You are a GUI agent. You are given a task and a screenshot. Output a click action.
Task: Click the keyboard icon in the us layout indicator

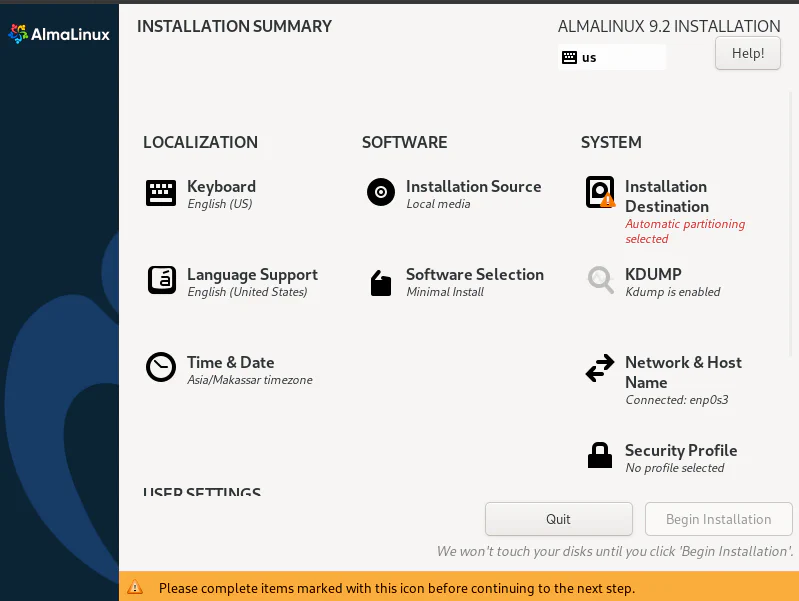[569, 57]
